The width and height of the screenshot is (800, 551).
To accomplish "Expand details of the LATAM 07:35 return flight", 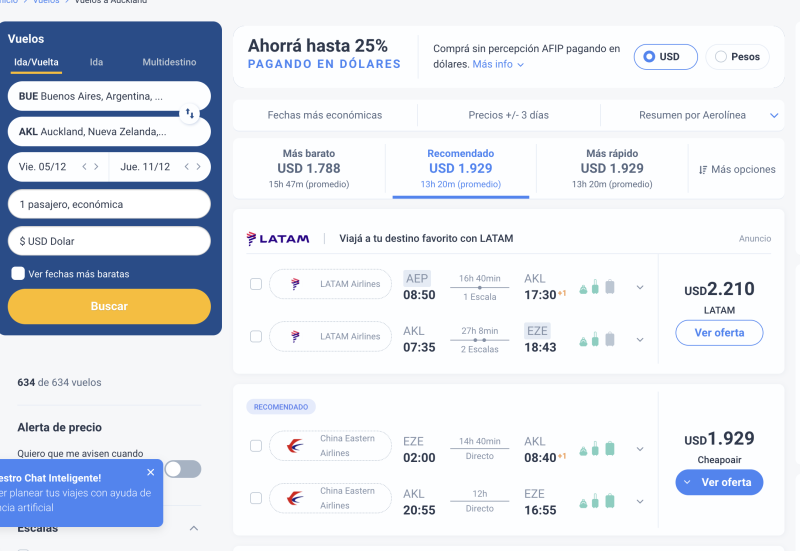I will click(640, 340).
